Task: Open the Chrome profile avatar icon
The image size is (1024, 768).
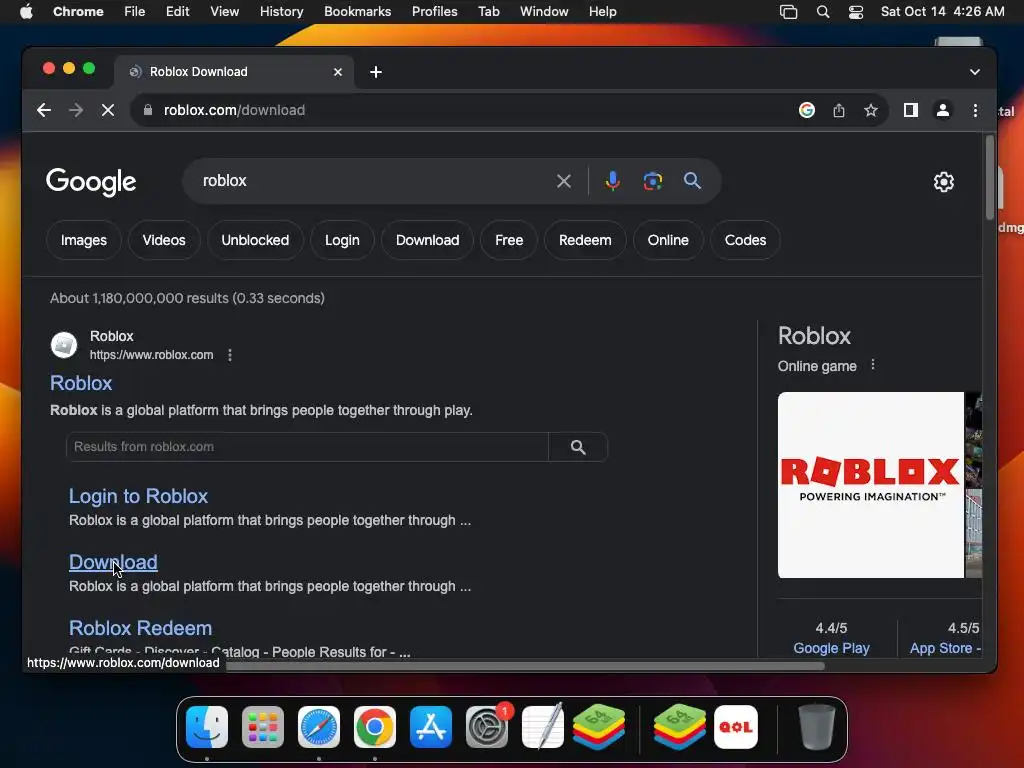Action: (x=942, y=110)
